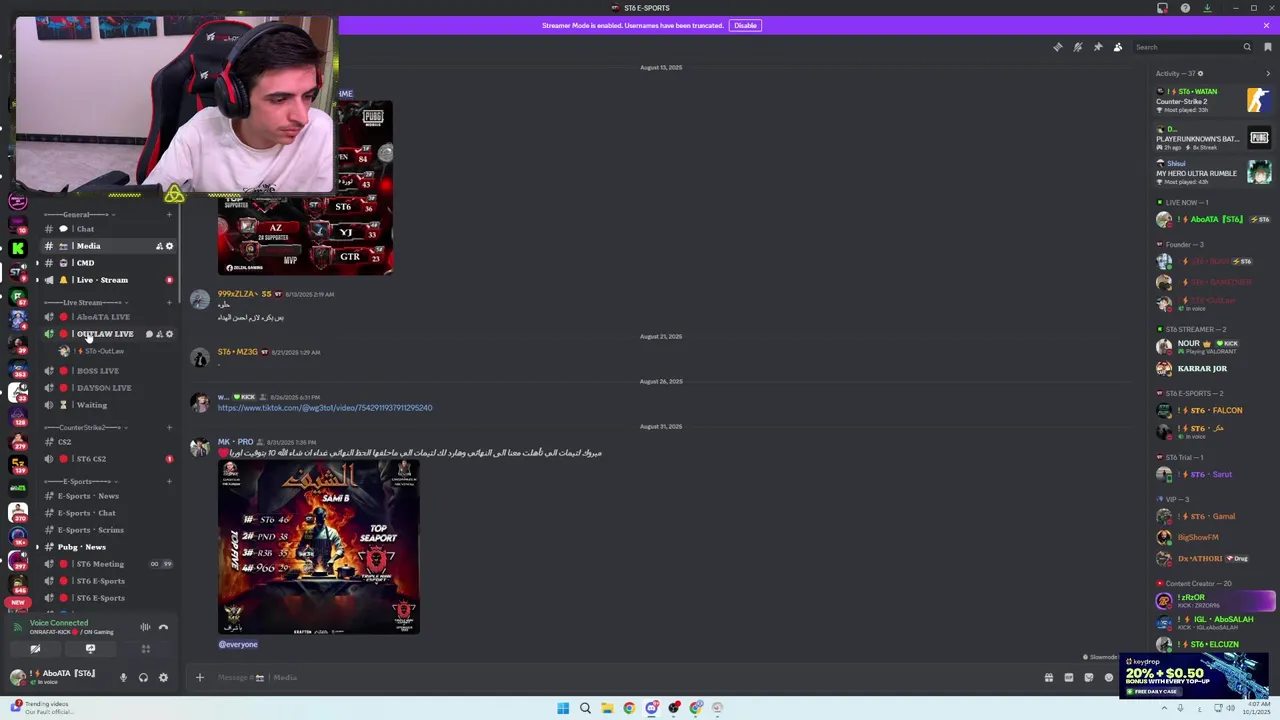Open File Explorer from taskbar
The image size is (1280, 720).
[x=607, y=708]
